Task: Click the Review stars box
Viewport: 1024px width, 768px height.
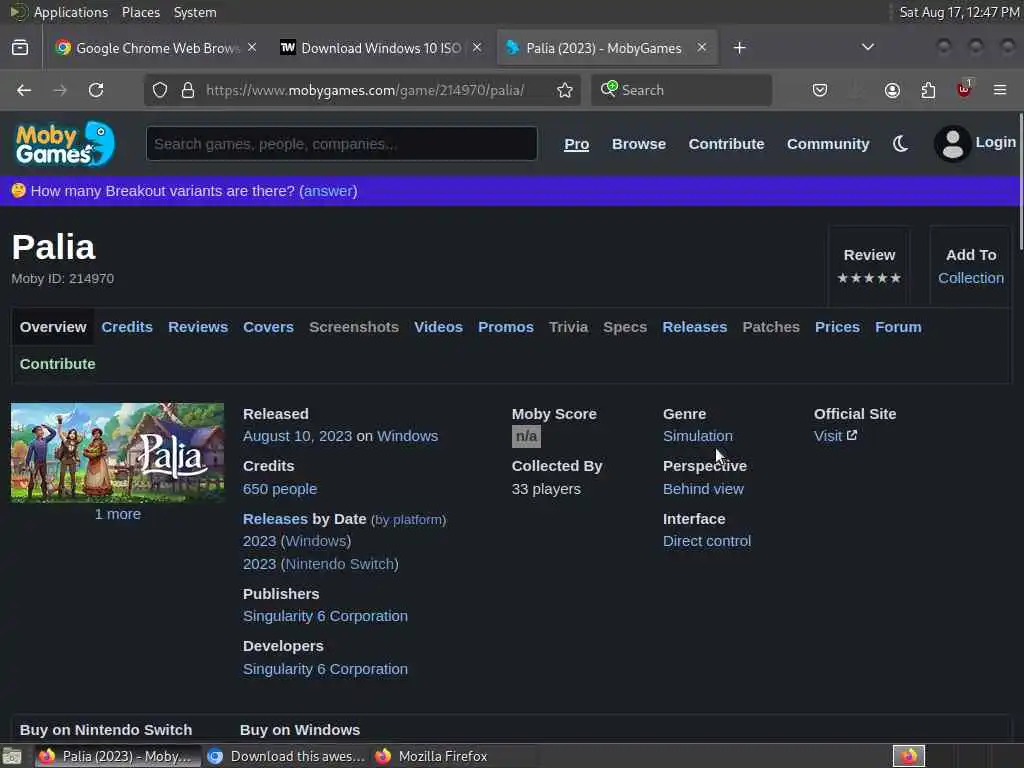Action: click(x=869, y=266)
